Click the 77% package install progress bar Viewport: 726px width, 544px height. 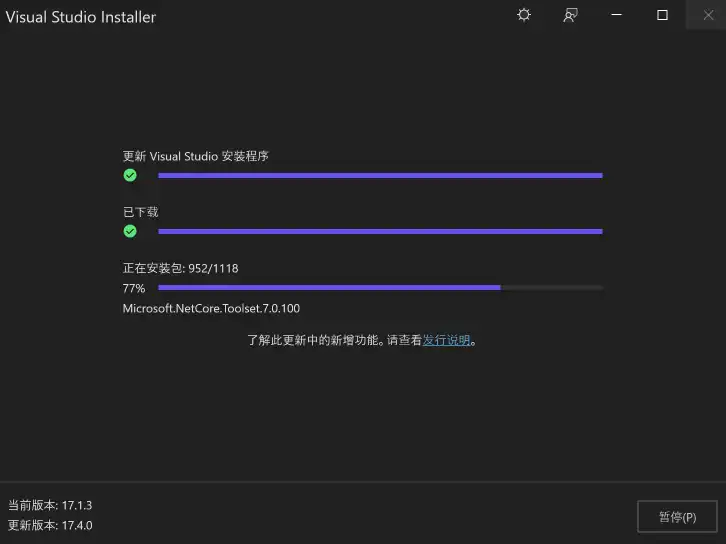pyautogui.click(x=380, y=288)
